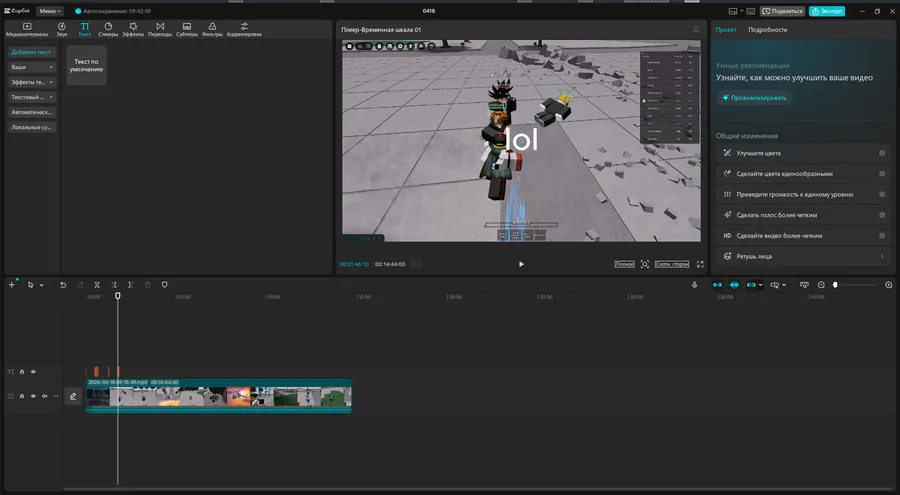Open the Фильтры filters panel
Image resolution: width=900 pixels, height=495 pixels.
(x=212, y=29)
